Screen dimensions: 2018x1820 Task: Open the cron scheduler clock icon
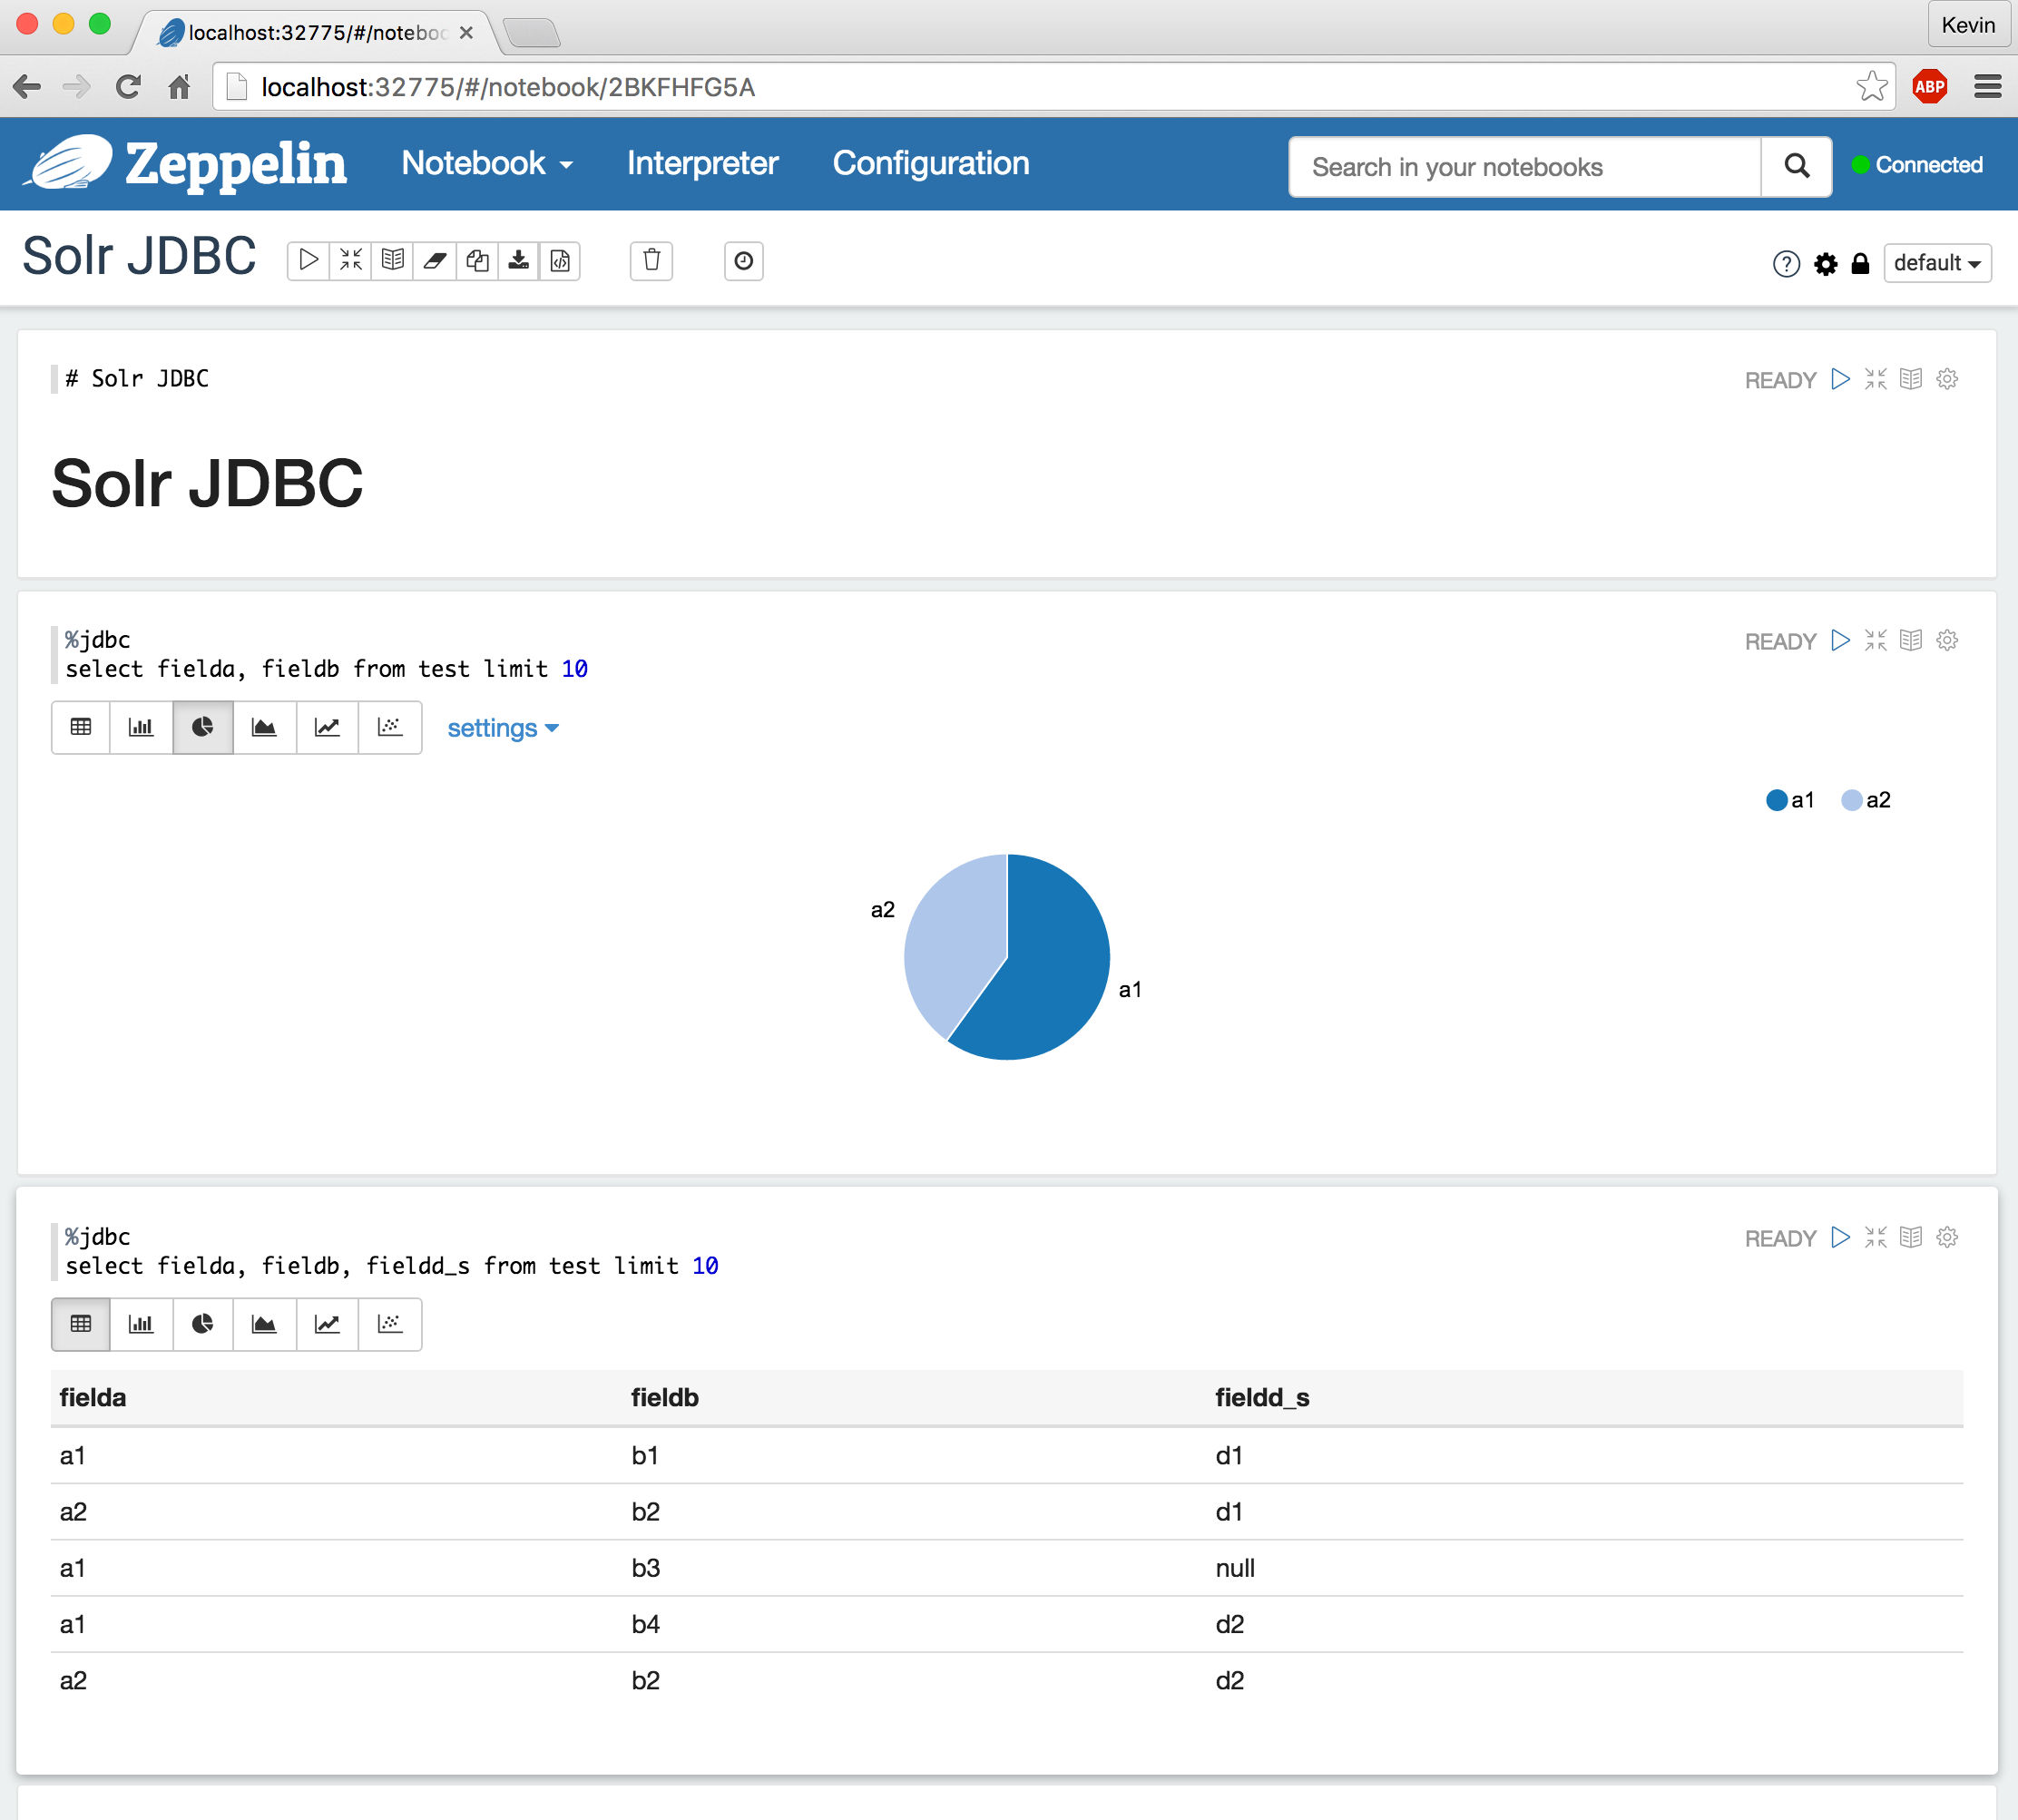point(743,261)
